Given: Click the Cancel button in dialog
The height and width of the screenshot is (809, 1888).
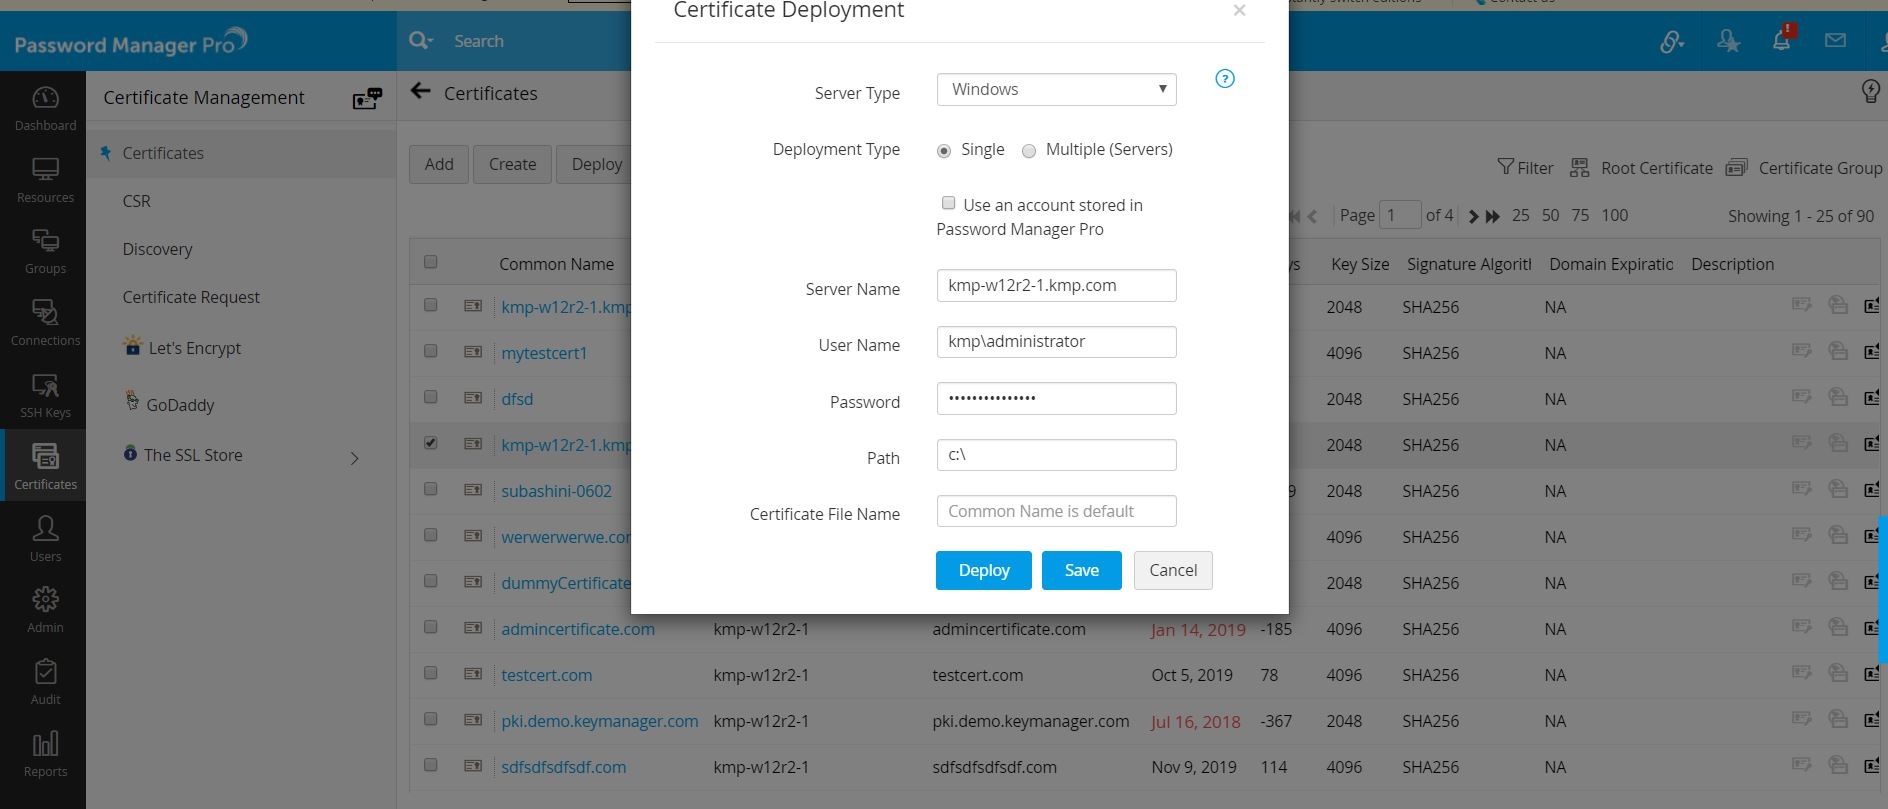Looking at the screenshot, I should [1173, 570].
